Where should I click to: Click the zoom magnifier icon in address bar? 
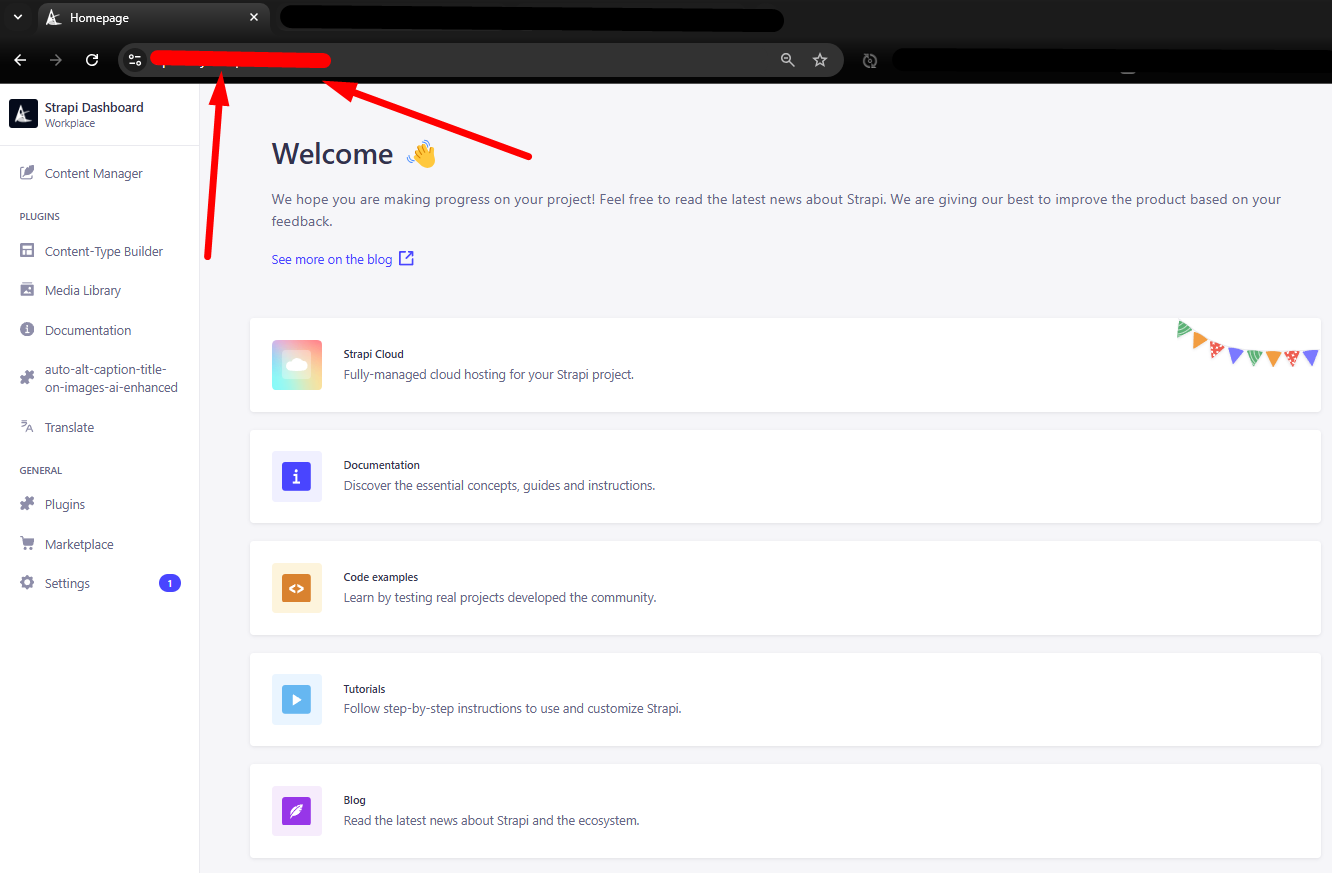pyautogui.click(x=788, y=60)
